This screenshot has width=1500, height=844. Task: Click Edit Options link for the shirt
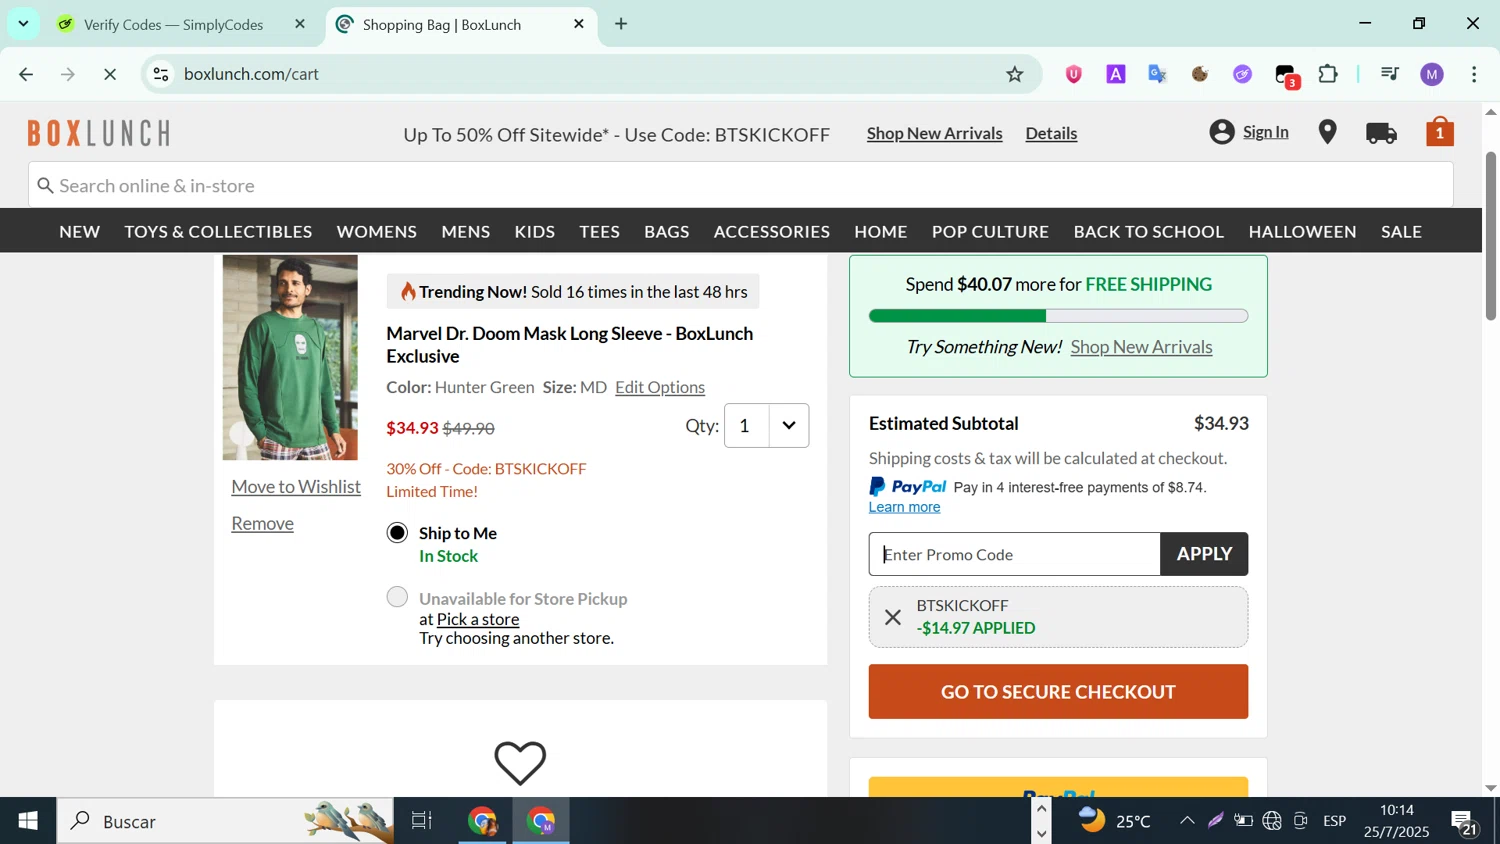[659, 387]
